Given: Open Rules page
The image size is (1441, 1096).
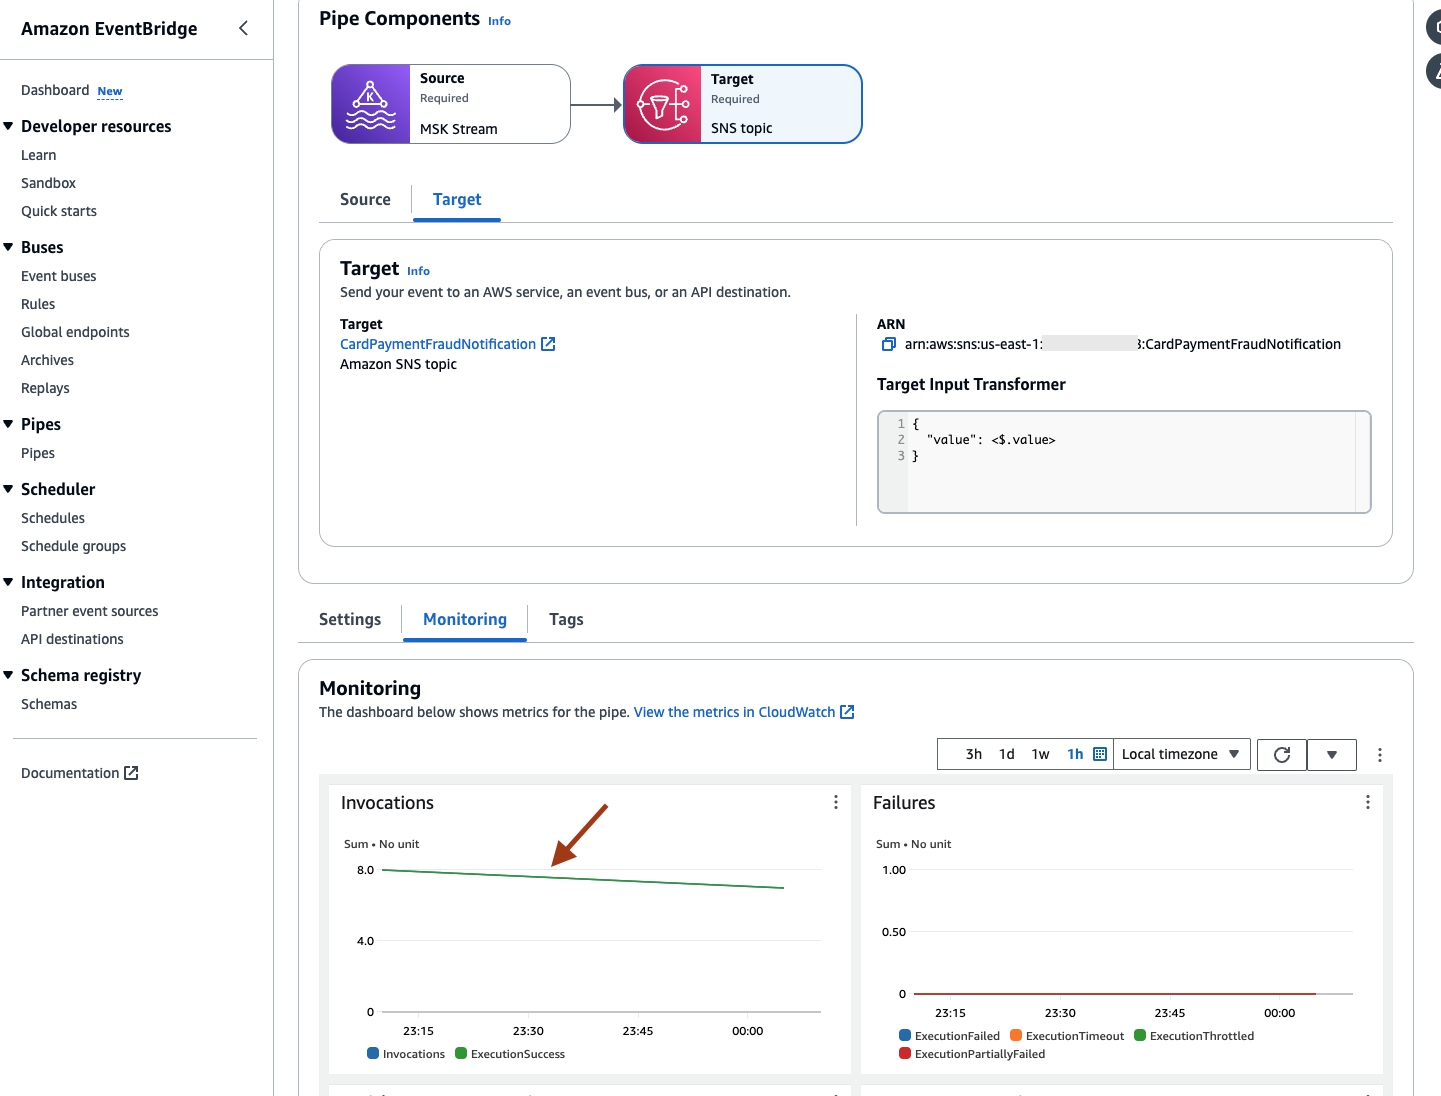Looking at the screenshot, I should coord(38,304).
